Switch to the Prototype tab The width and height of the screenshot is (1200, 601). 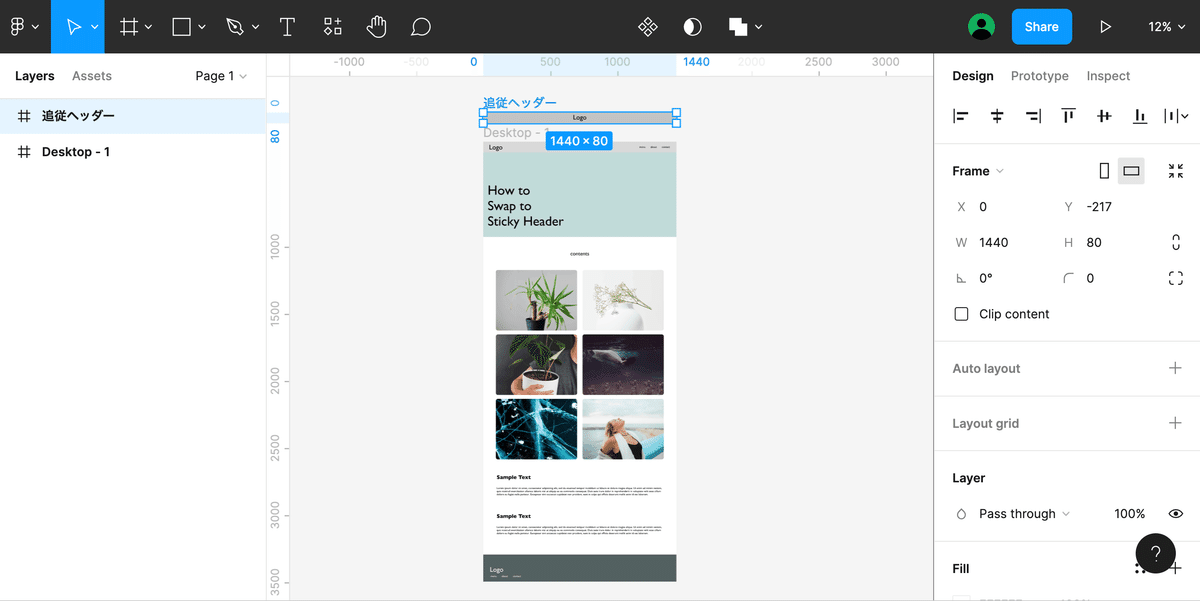click(x=1040, y=76)
